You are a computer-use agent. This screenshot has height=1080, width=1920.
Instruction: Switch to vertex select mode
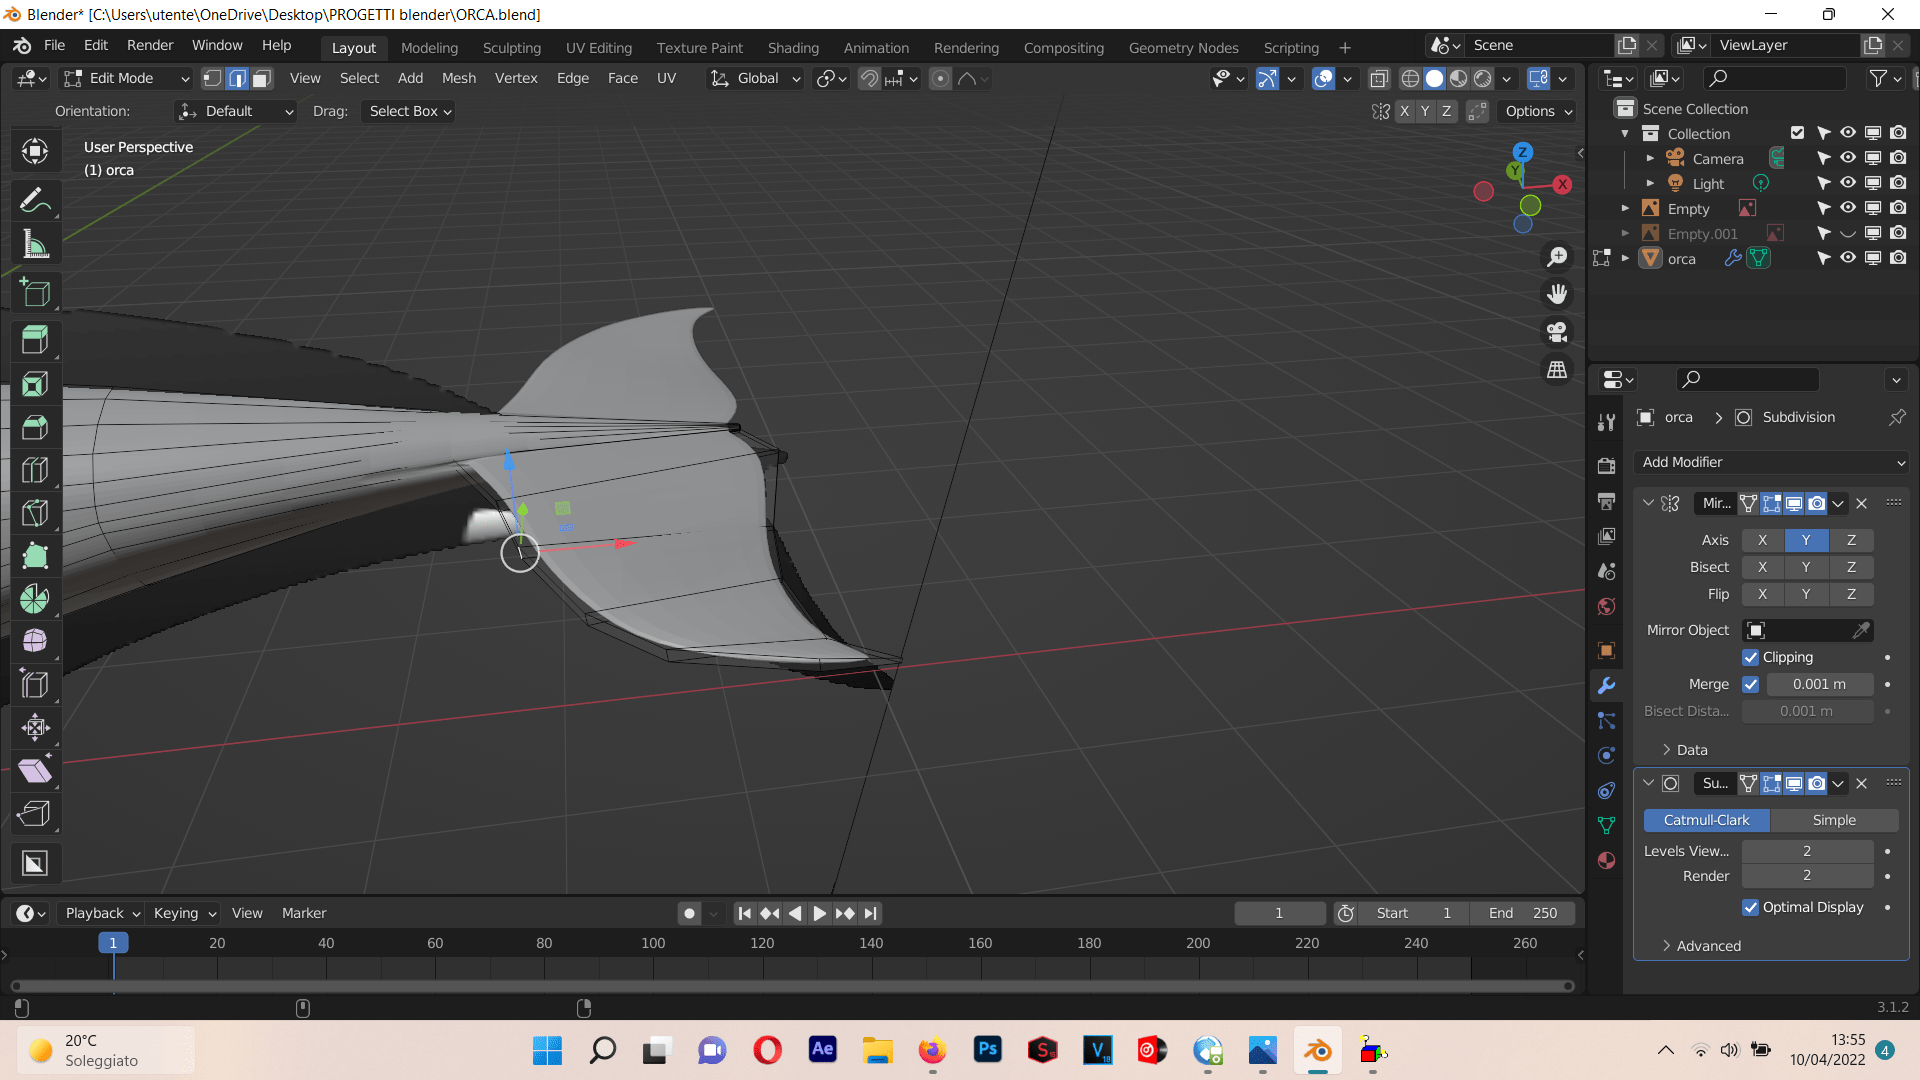(x=212, y=78)
